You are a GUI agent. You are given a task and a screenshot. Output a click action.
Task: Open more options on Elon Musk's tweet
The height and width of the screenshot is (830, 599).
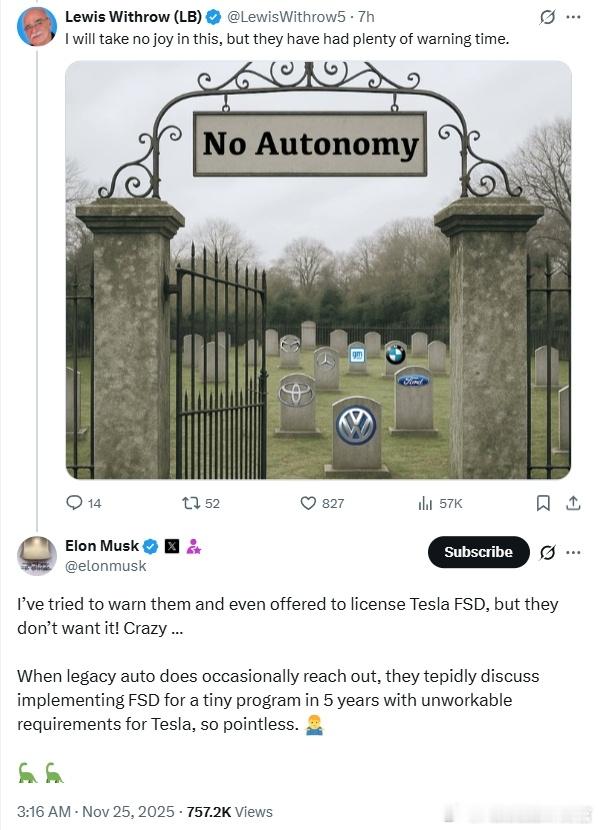[x=573, y=552]
